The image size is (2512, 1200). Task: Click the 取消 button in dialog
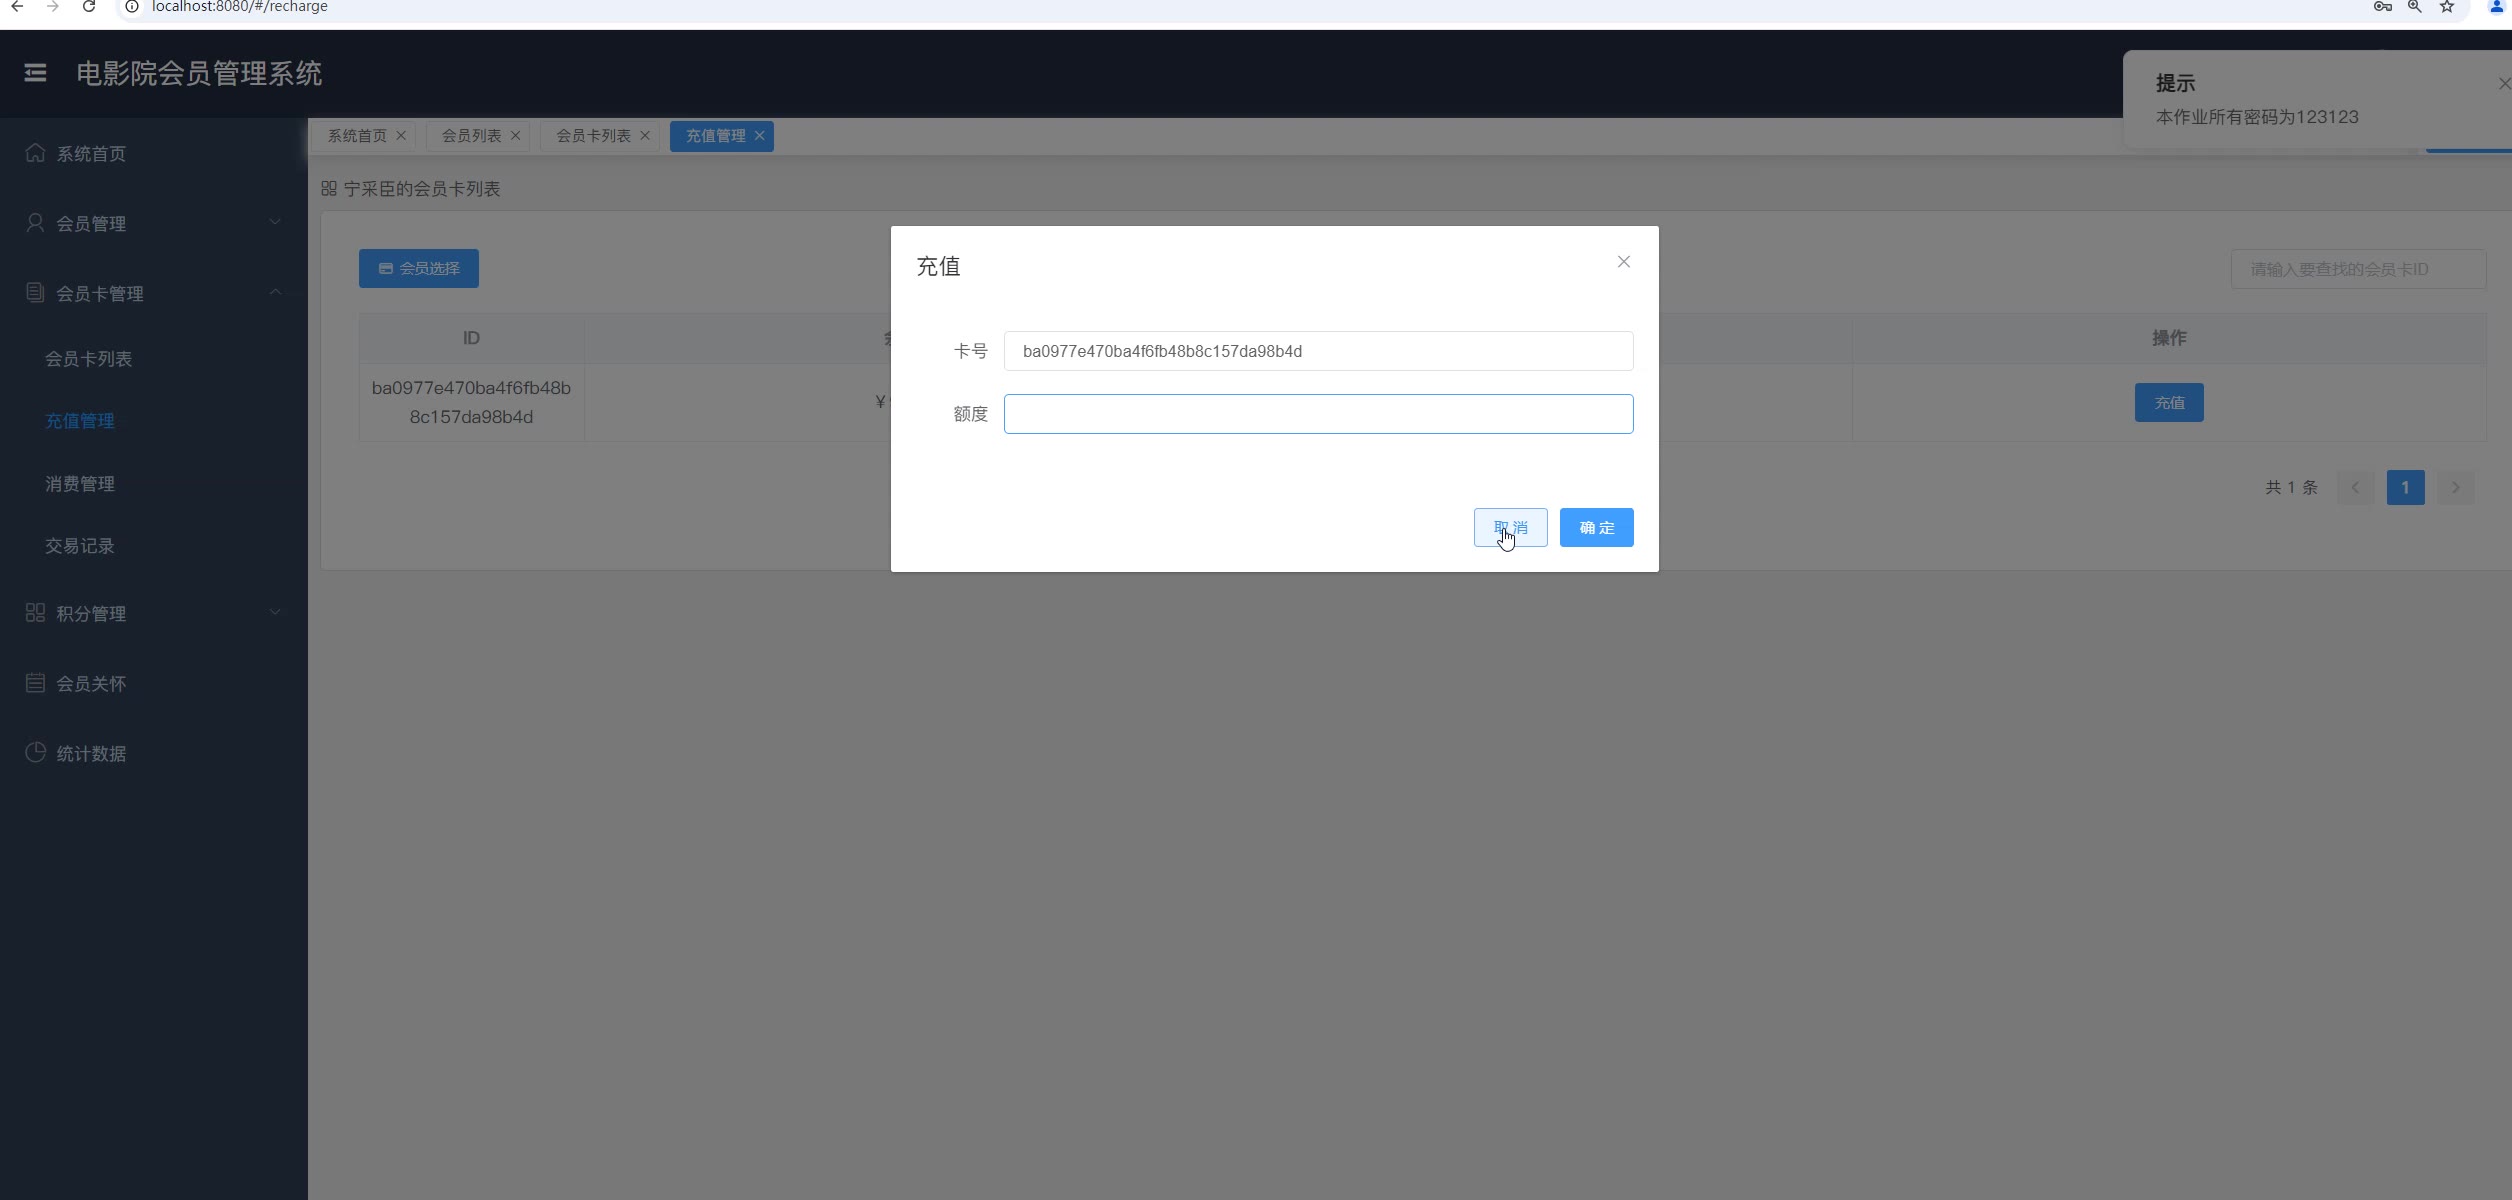click(x=1510, y=528)
